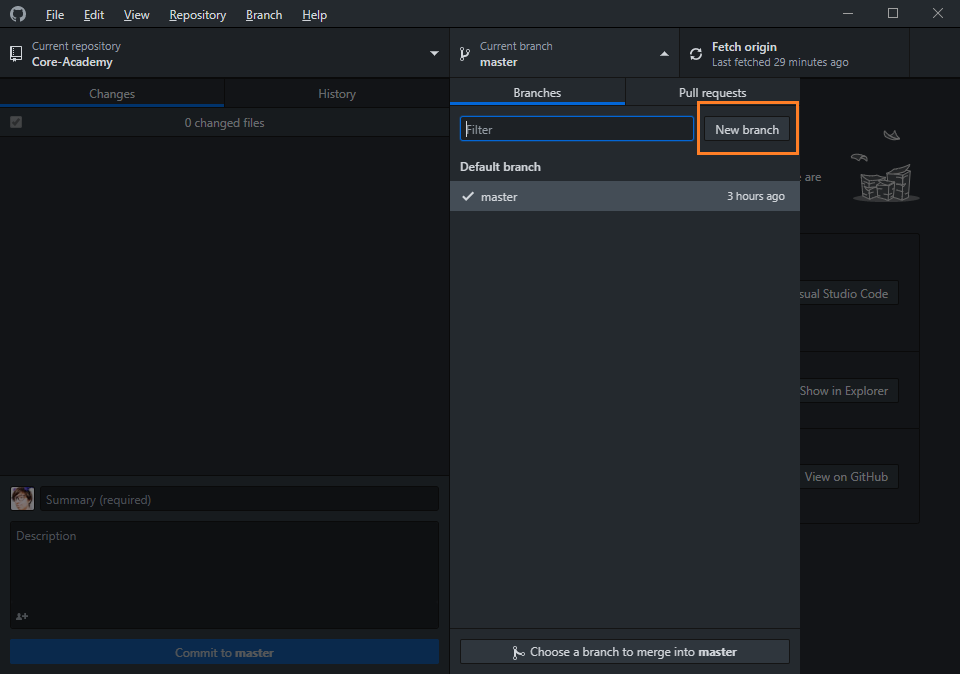Select the checkmarked master branch

[x=624, y=197]
